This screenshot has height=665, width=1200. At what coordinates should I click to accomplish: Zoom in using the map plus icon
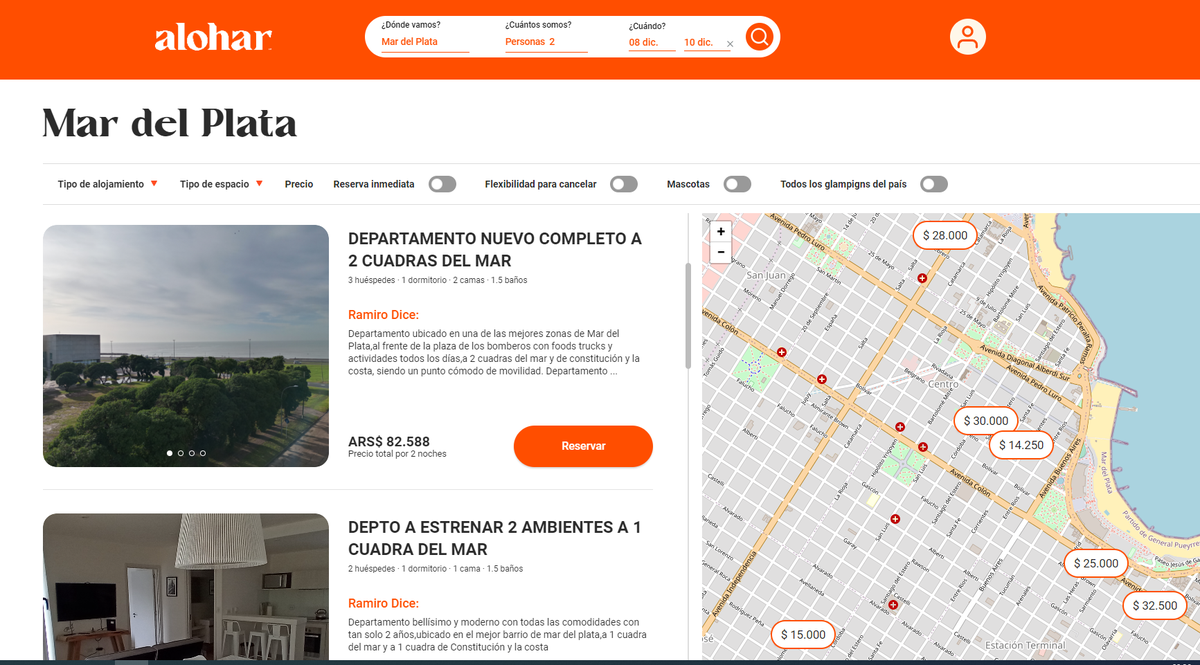720,231
